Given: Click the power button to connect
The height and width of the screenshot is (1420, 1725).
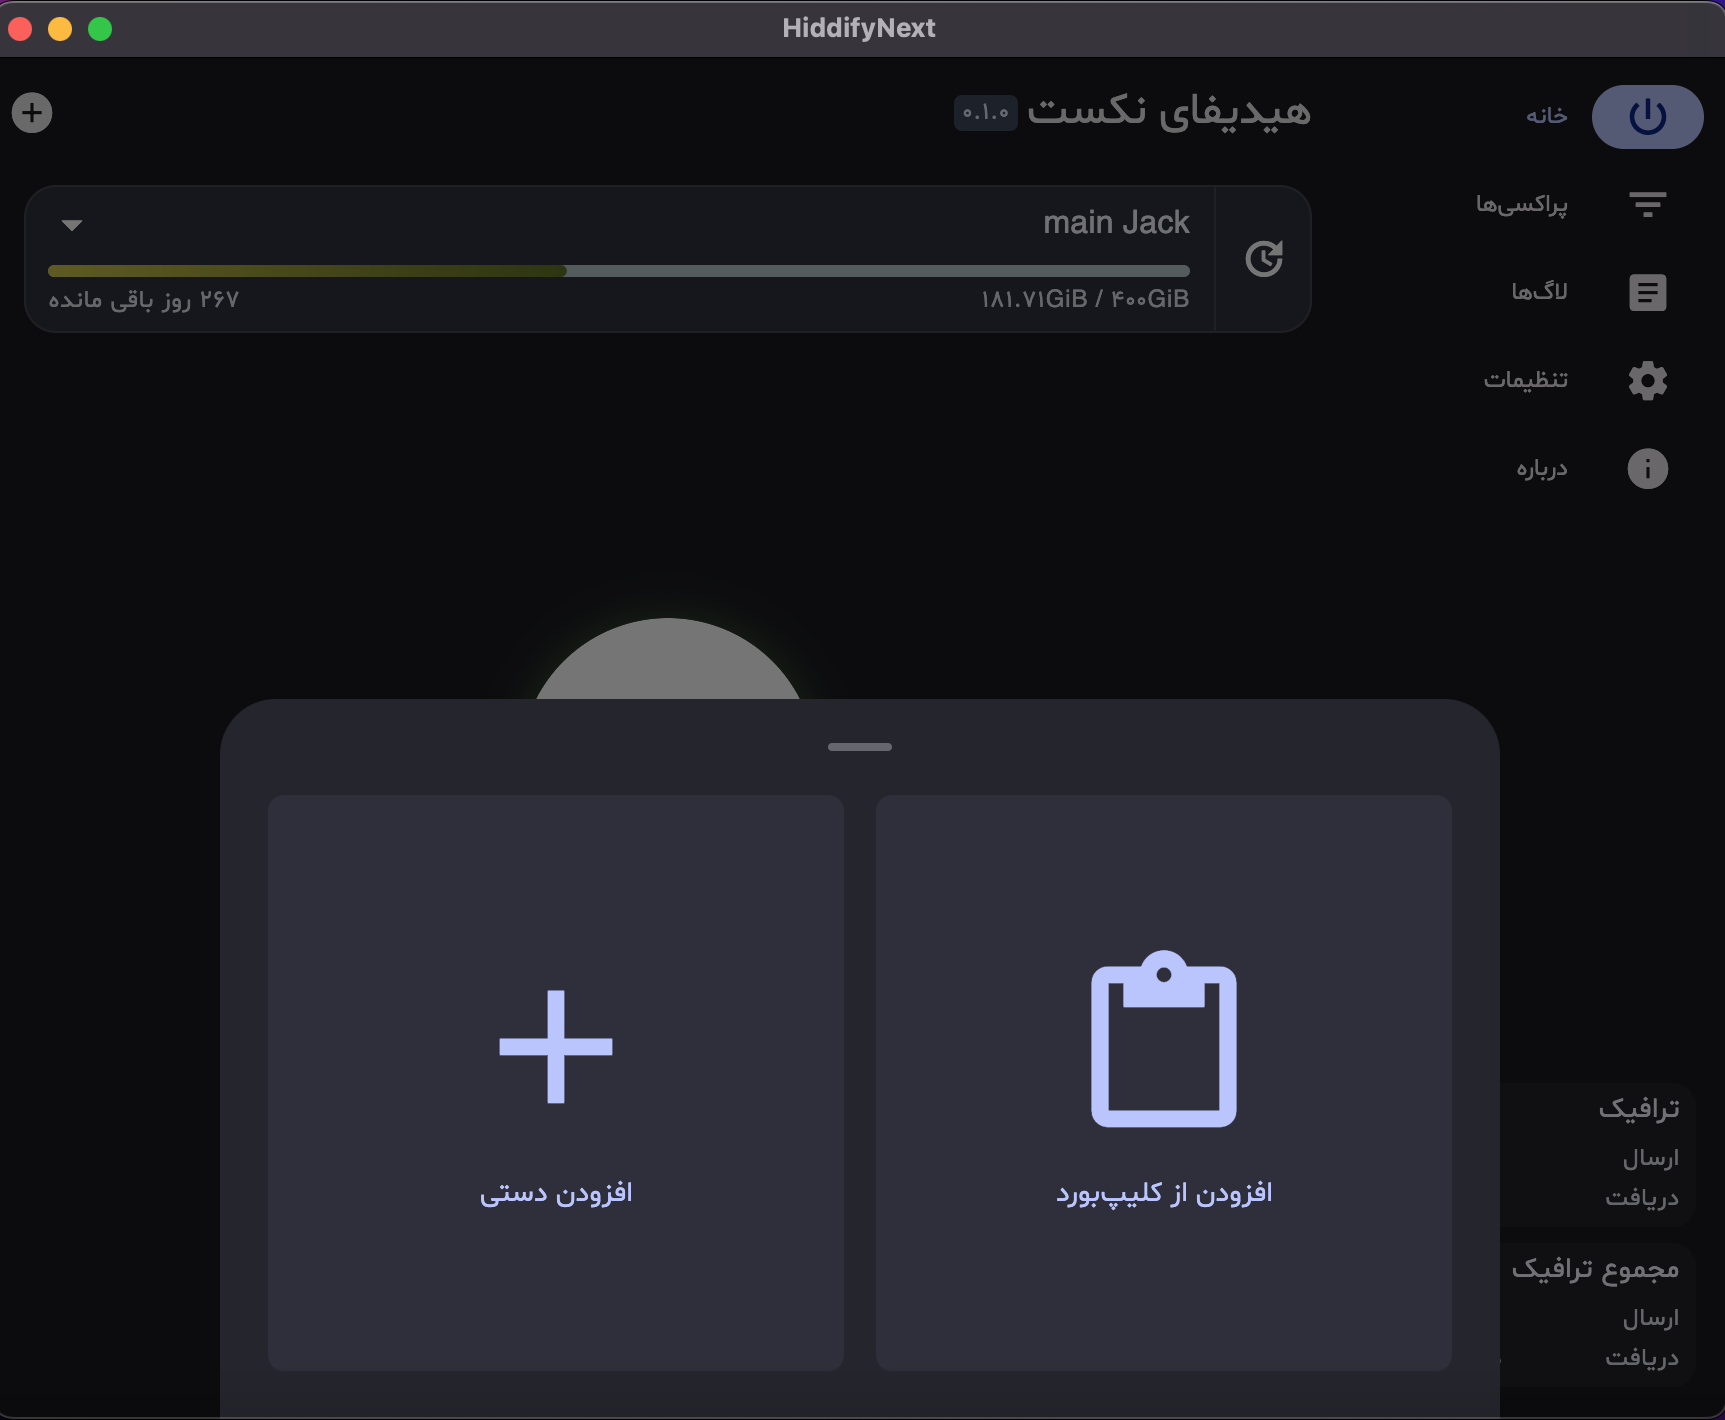Looking at the screenshot, I should click(x=1647, y=116).
